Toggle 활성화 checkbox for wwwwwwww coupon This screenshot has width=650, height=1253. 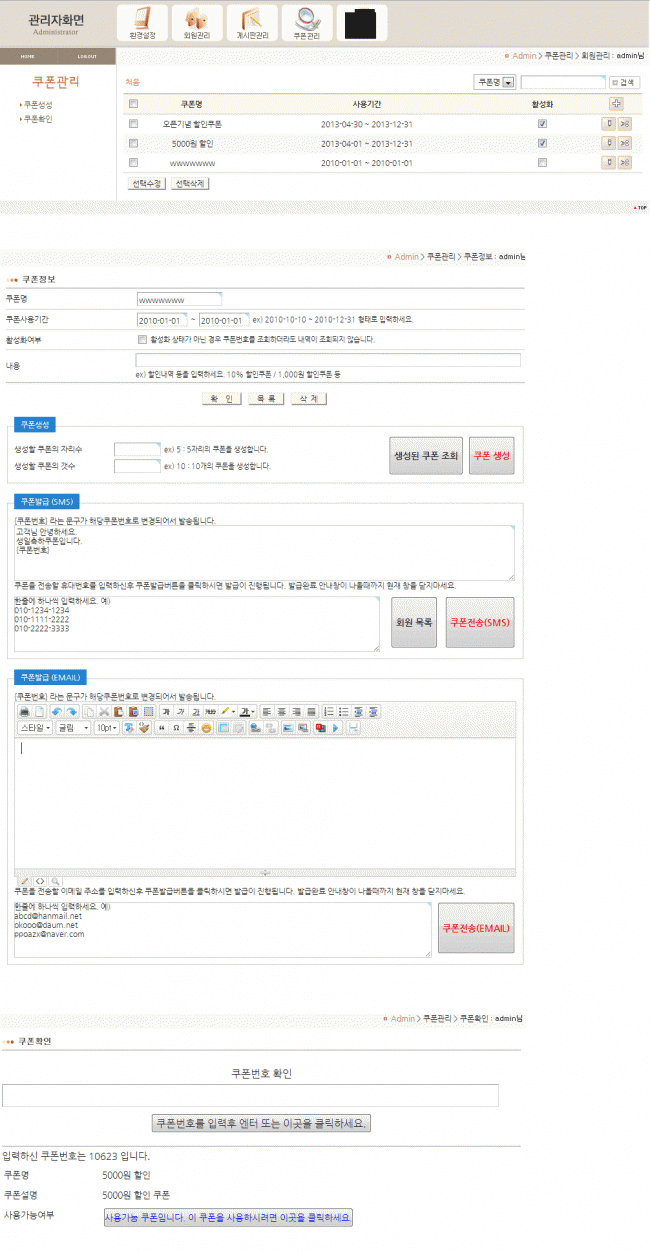click(542, 162)
